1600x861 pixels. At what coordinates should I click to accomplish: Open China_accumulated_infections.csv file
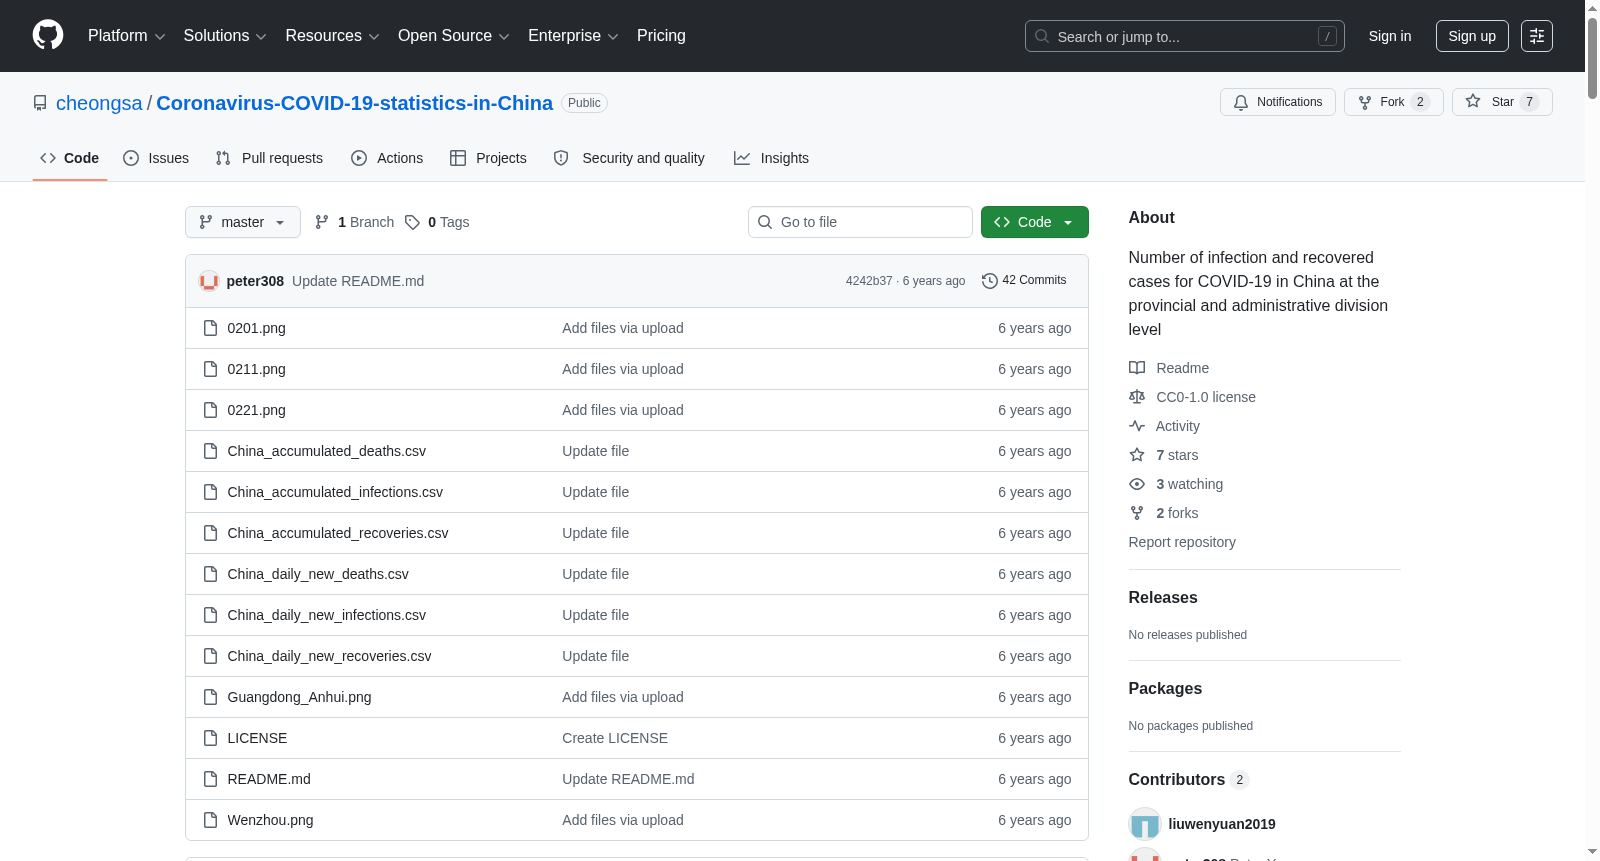(x=335, y=492)
